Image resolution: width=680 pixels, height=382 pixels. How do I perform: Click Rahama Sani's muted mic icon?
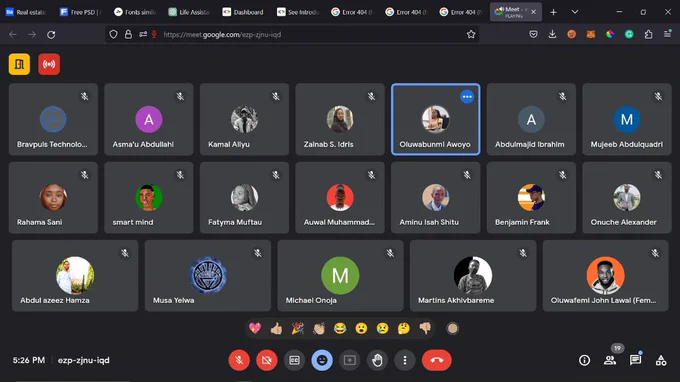pyautogui.click(x=85, y=175)
